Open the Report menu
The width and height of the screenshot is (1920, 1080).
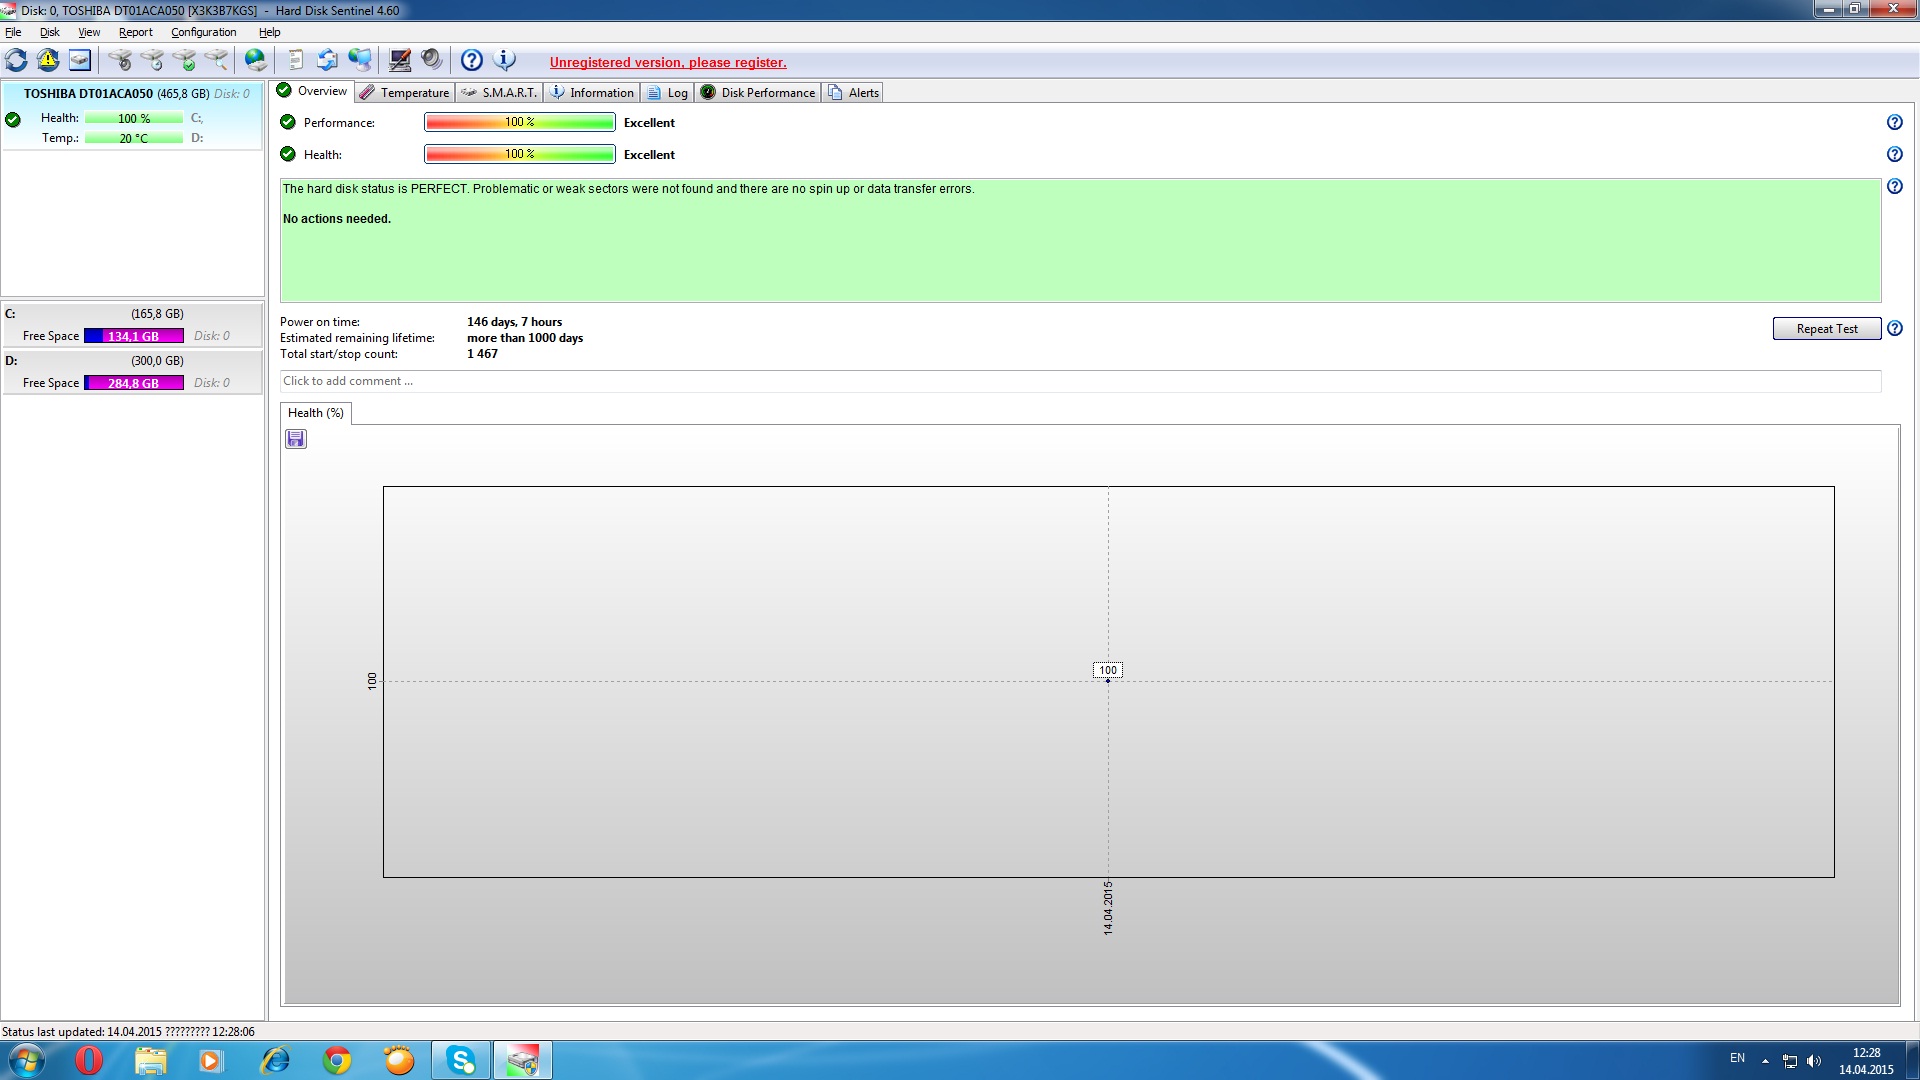point(135,32)
